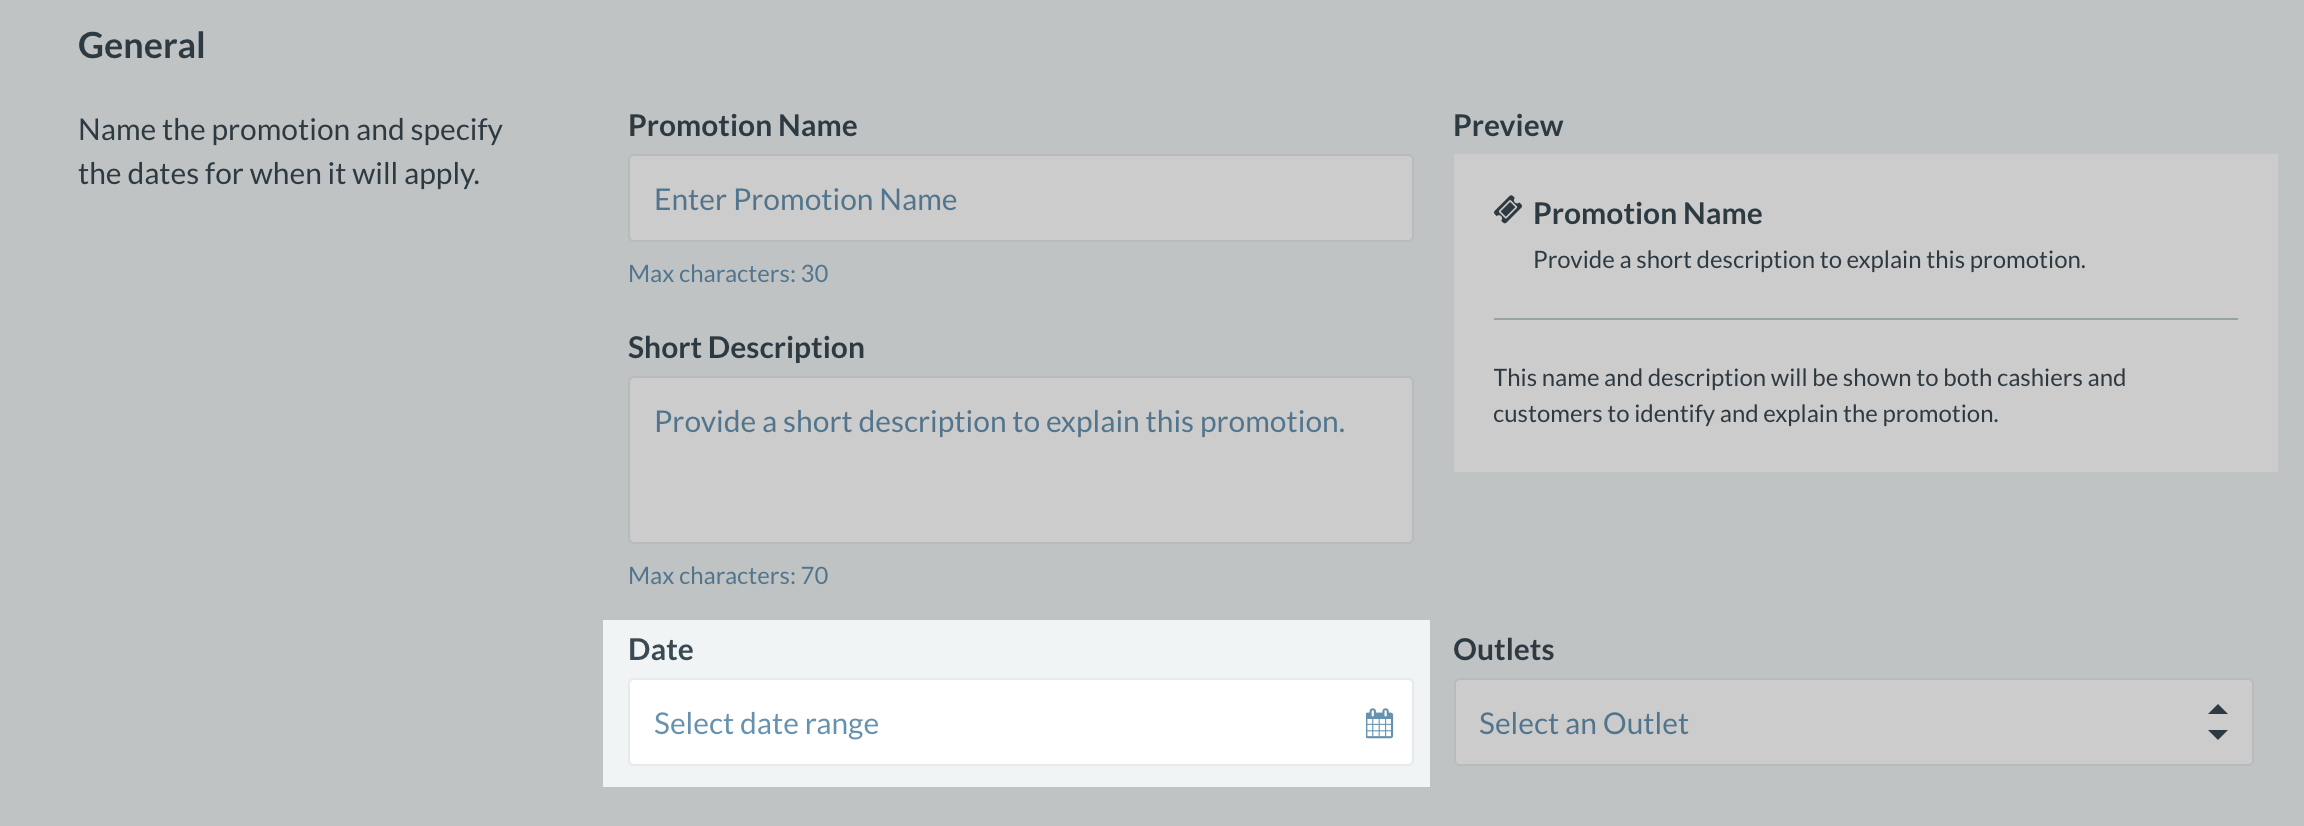This screenshot has width=2304, height=826.
Task: Click the preview short description text
Action: pos(1809,260)
